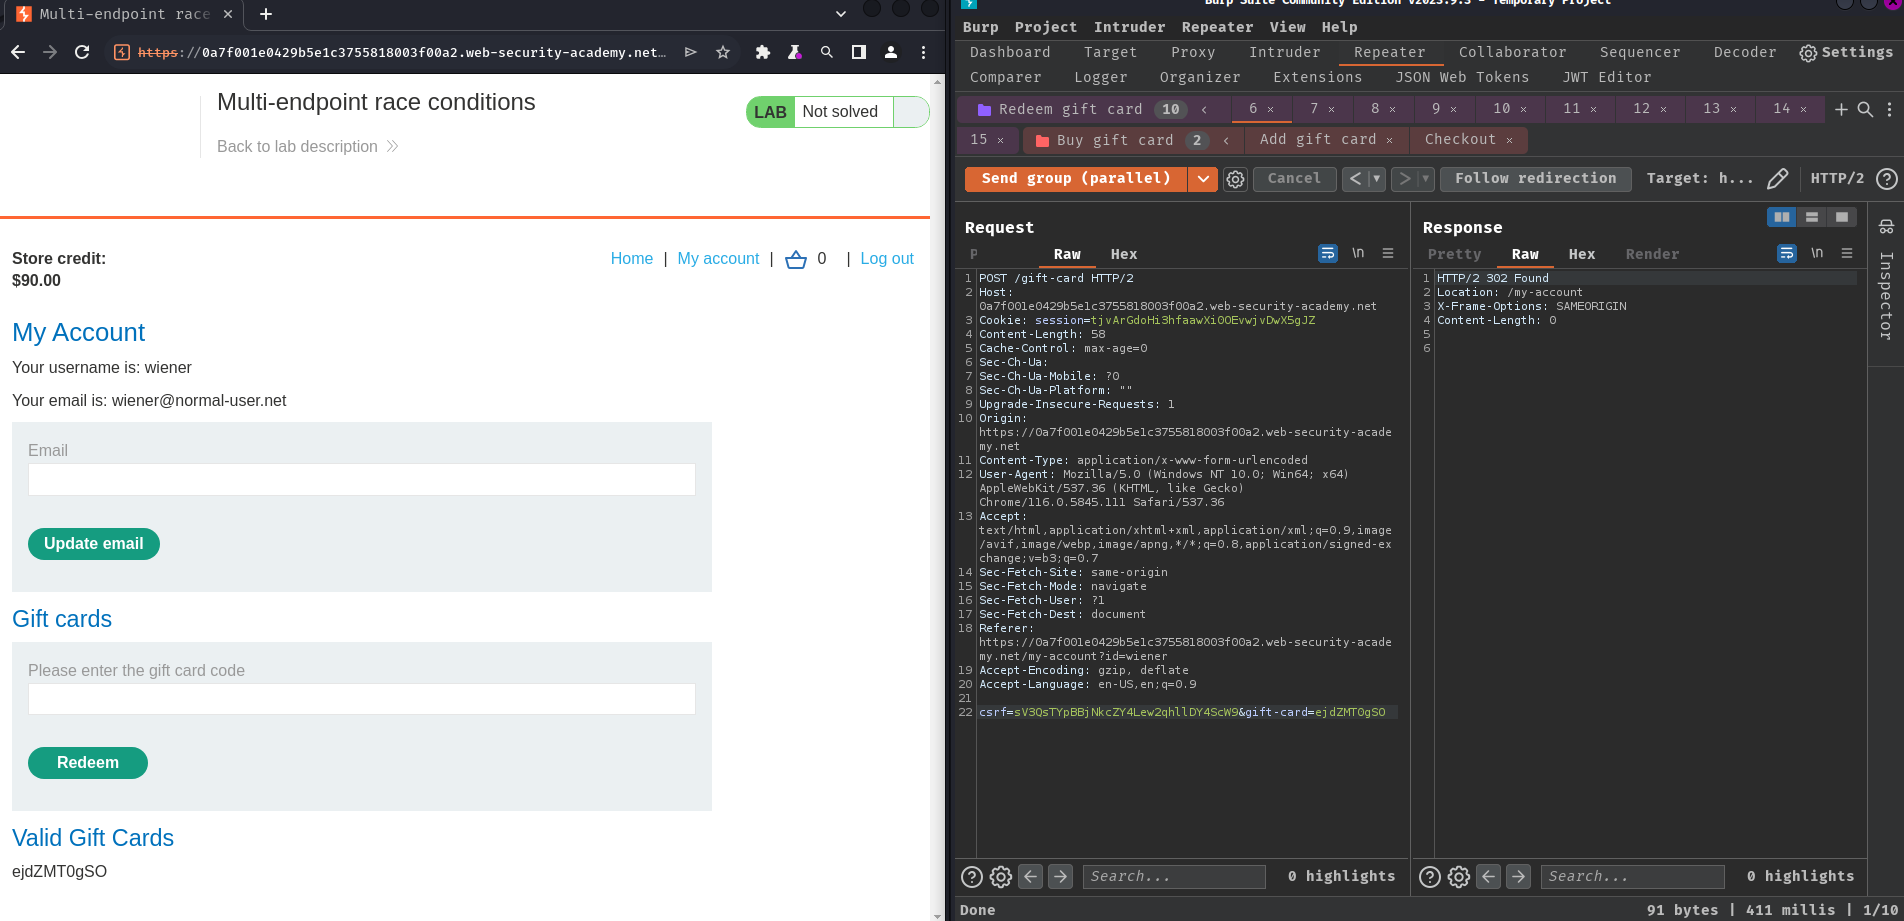Viewport: 1904px width, 921px height.
Task: Open Chrome tab search chevron
Action: pyautogui.click(x=841, y=14)
